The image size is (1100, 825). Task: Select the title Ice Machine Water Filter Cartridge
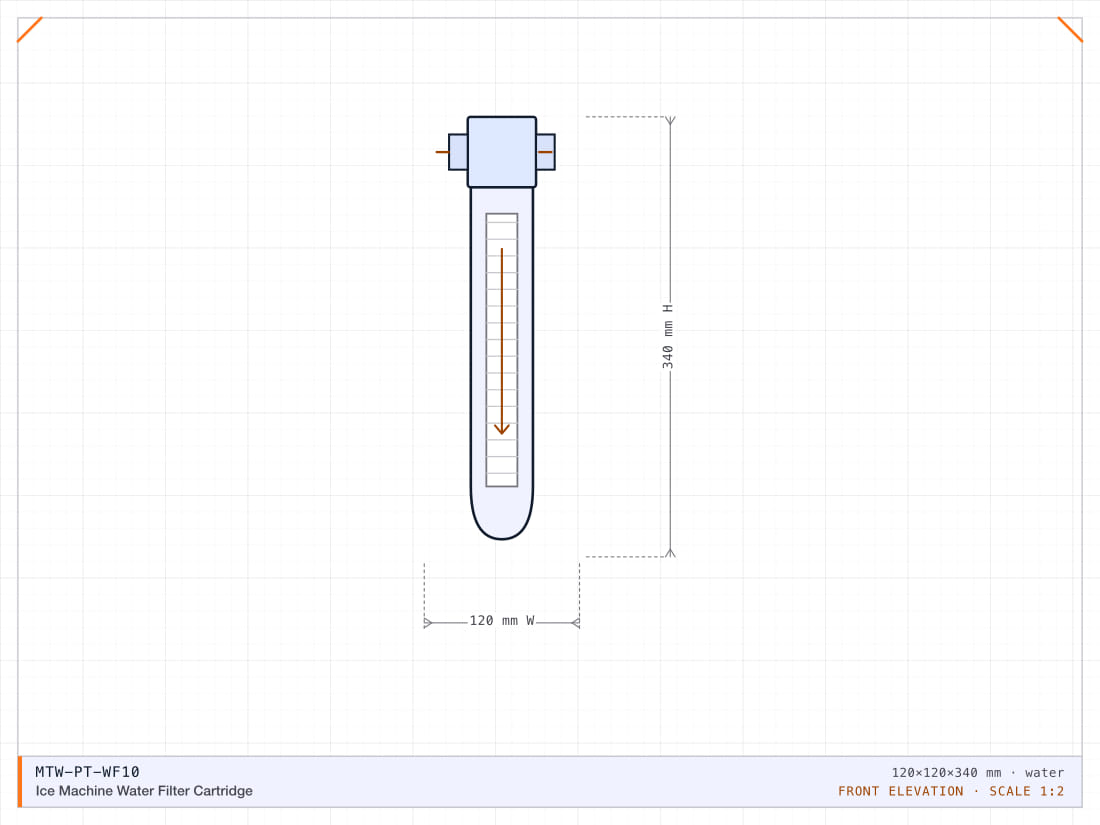[x=144, y=791]
